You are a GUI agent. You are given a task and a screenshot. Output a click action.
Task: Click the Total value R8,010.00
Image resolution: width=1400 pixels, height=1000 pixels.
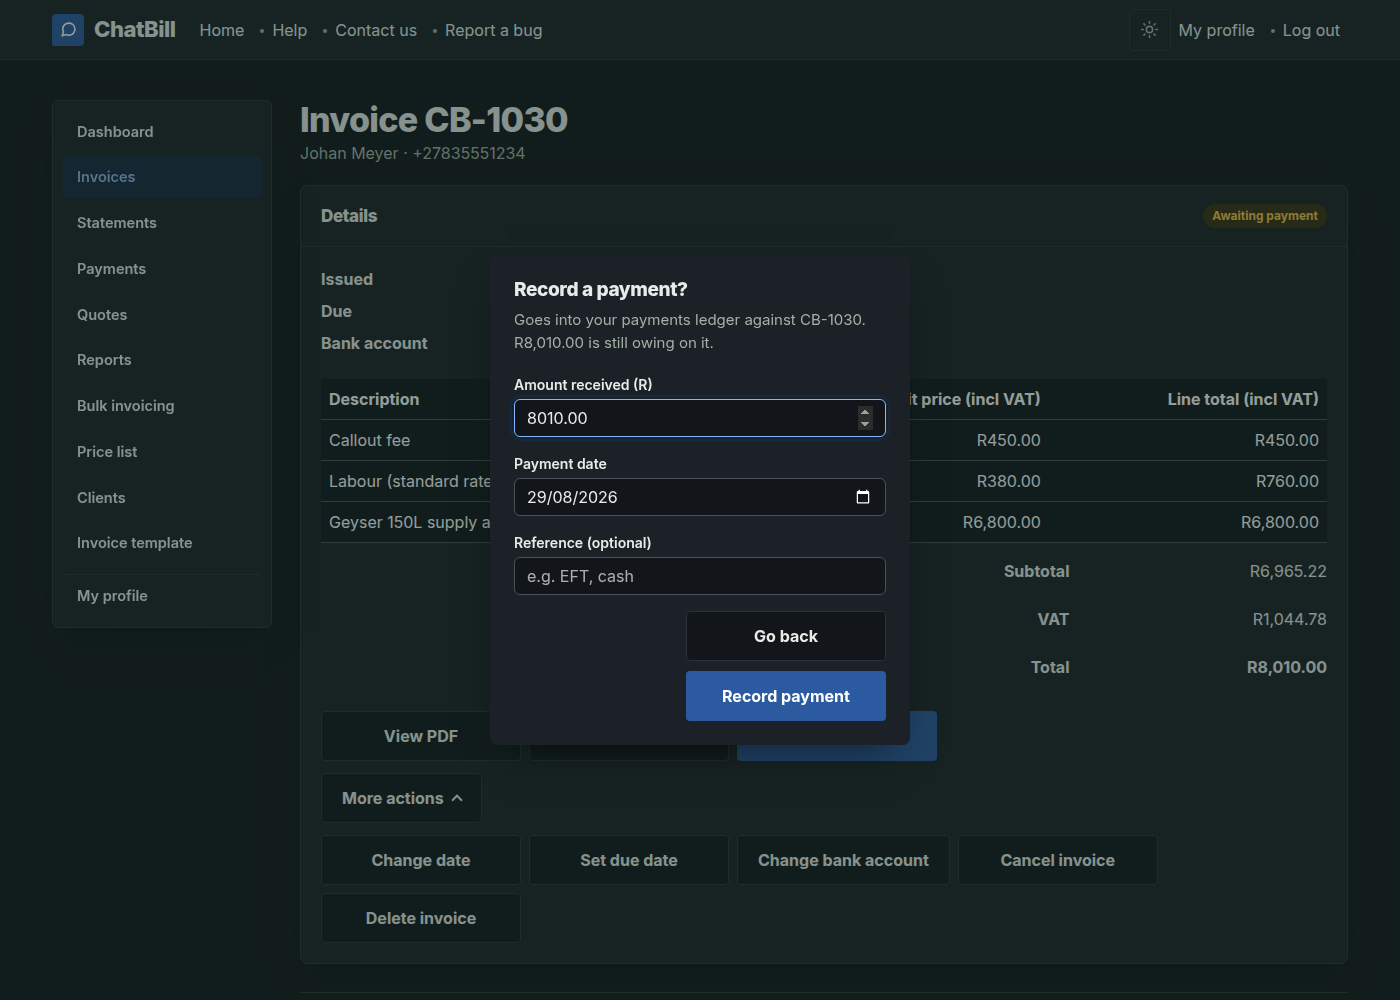1287,667
